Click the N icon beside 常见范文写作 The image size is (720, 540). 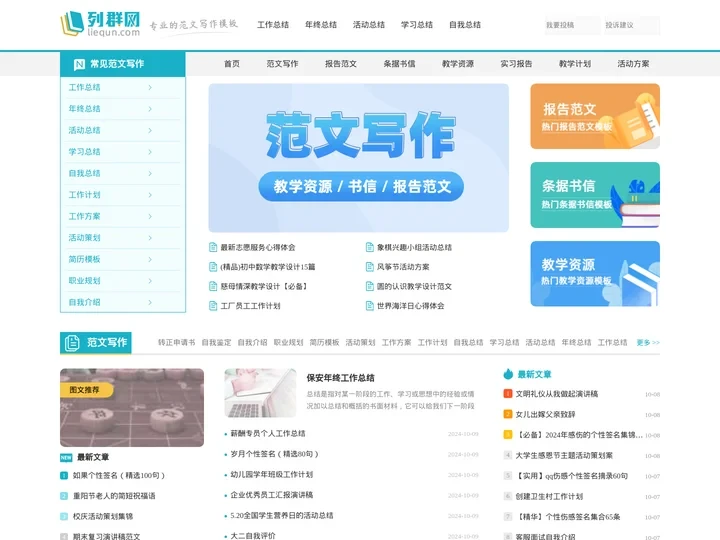(x=79, y=64)
